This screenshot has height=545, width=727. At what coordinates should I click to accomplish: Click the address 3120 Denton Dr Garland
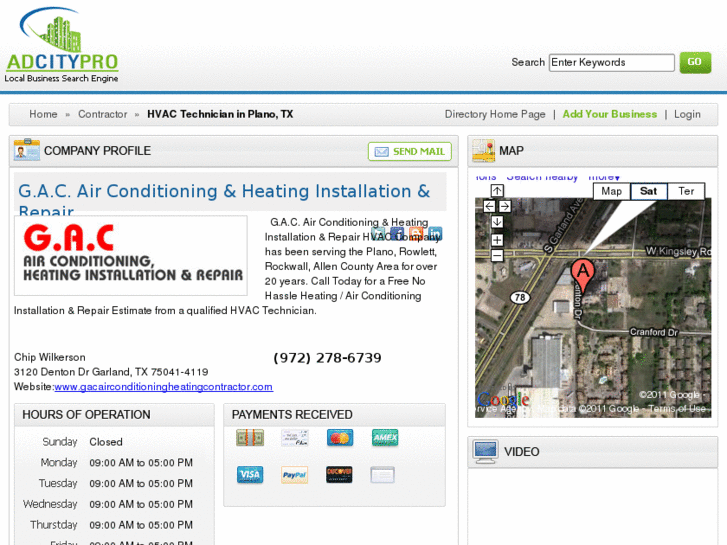[x=111, y=372]
